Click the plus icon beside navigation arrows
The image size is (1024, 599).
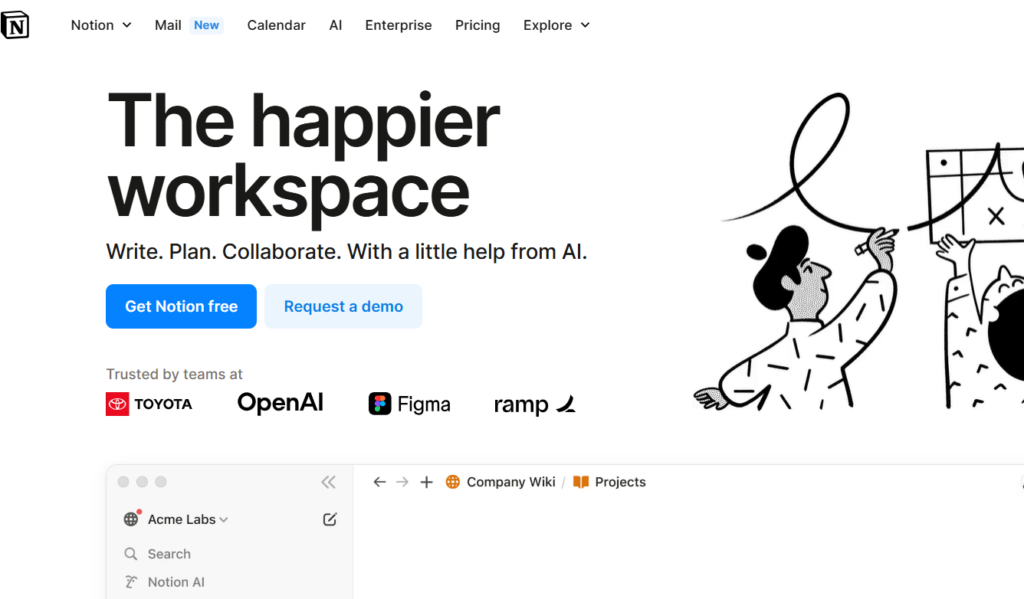pos(426,482)
